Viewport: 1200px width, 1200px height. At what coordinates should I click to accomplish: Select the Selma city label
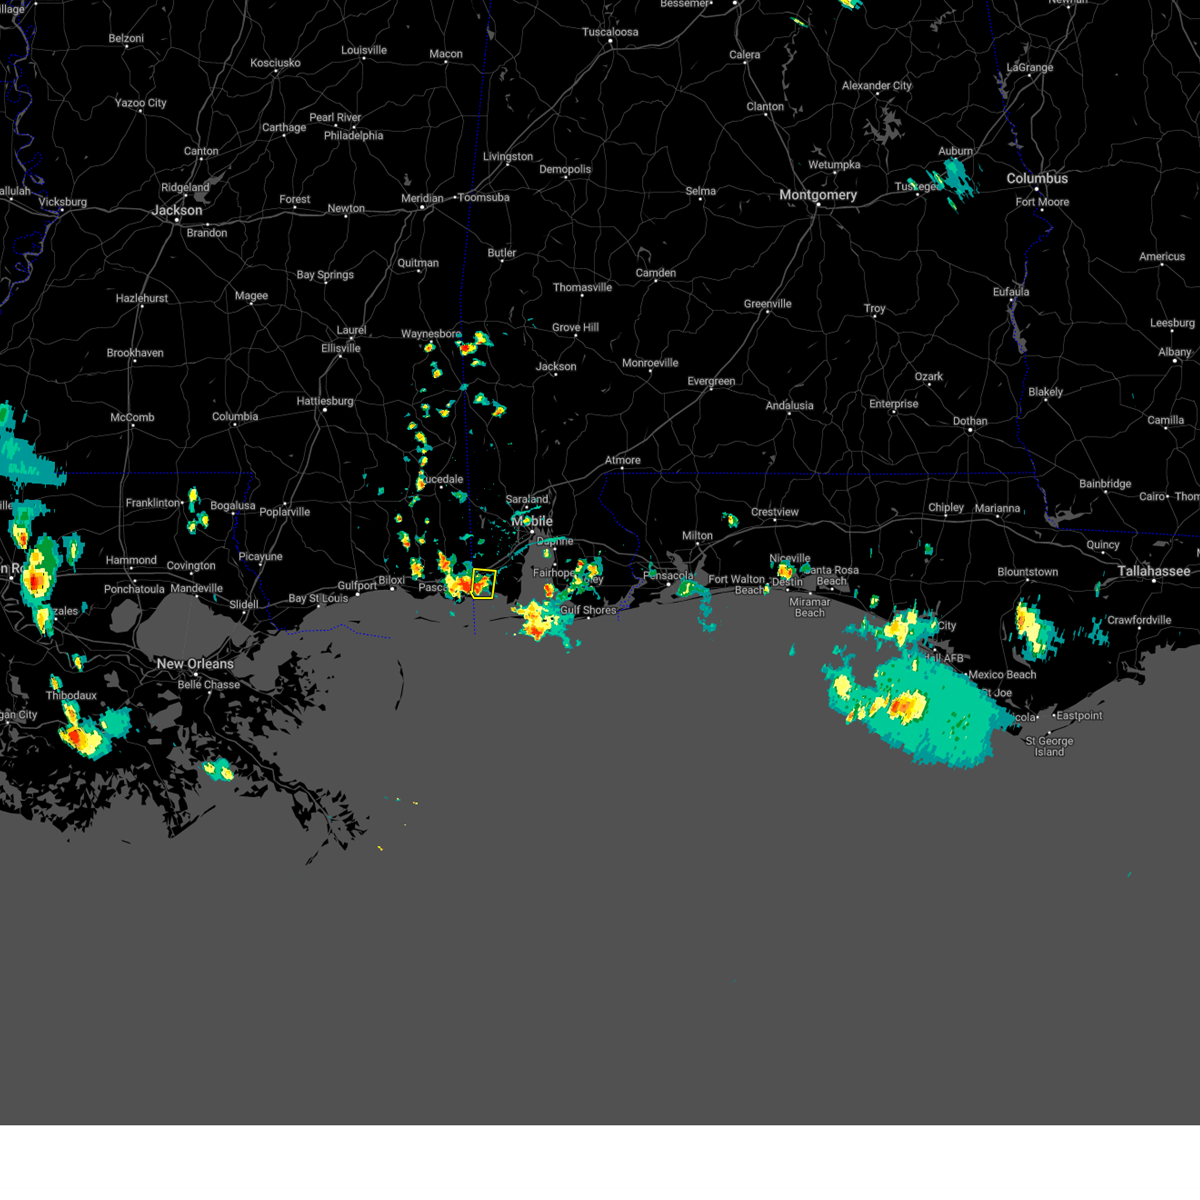pos(701,191)
